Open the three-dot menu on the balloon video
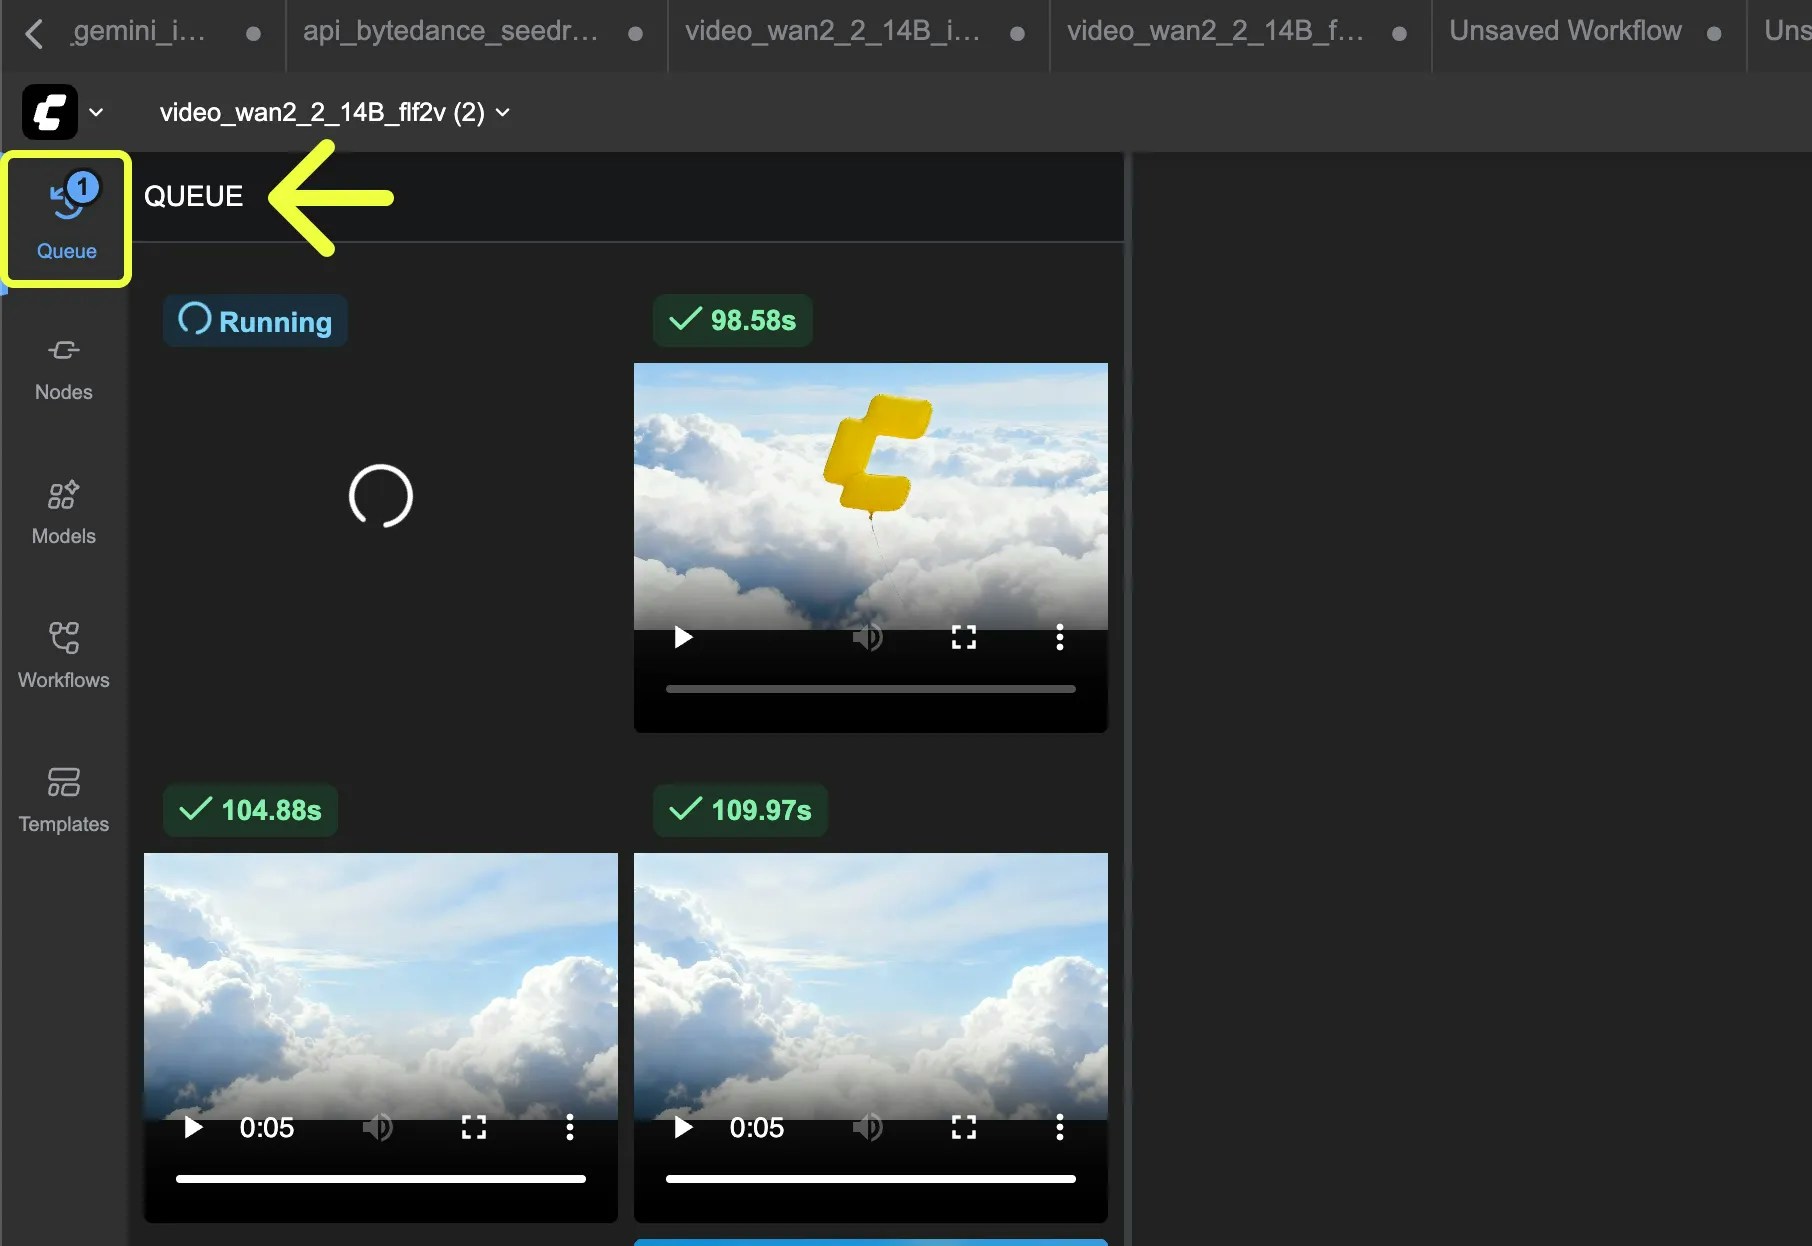This screenshot has height=1246, width=1812. click(1058, 637)
